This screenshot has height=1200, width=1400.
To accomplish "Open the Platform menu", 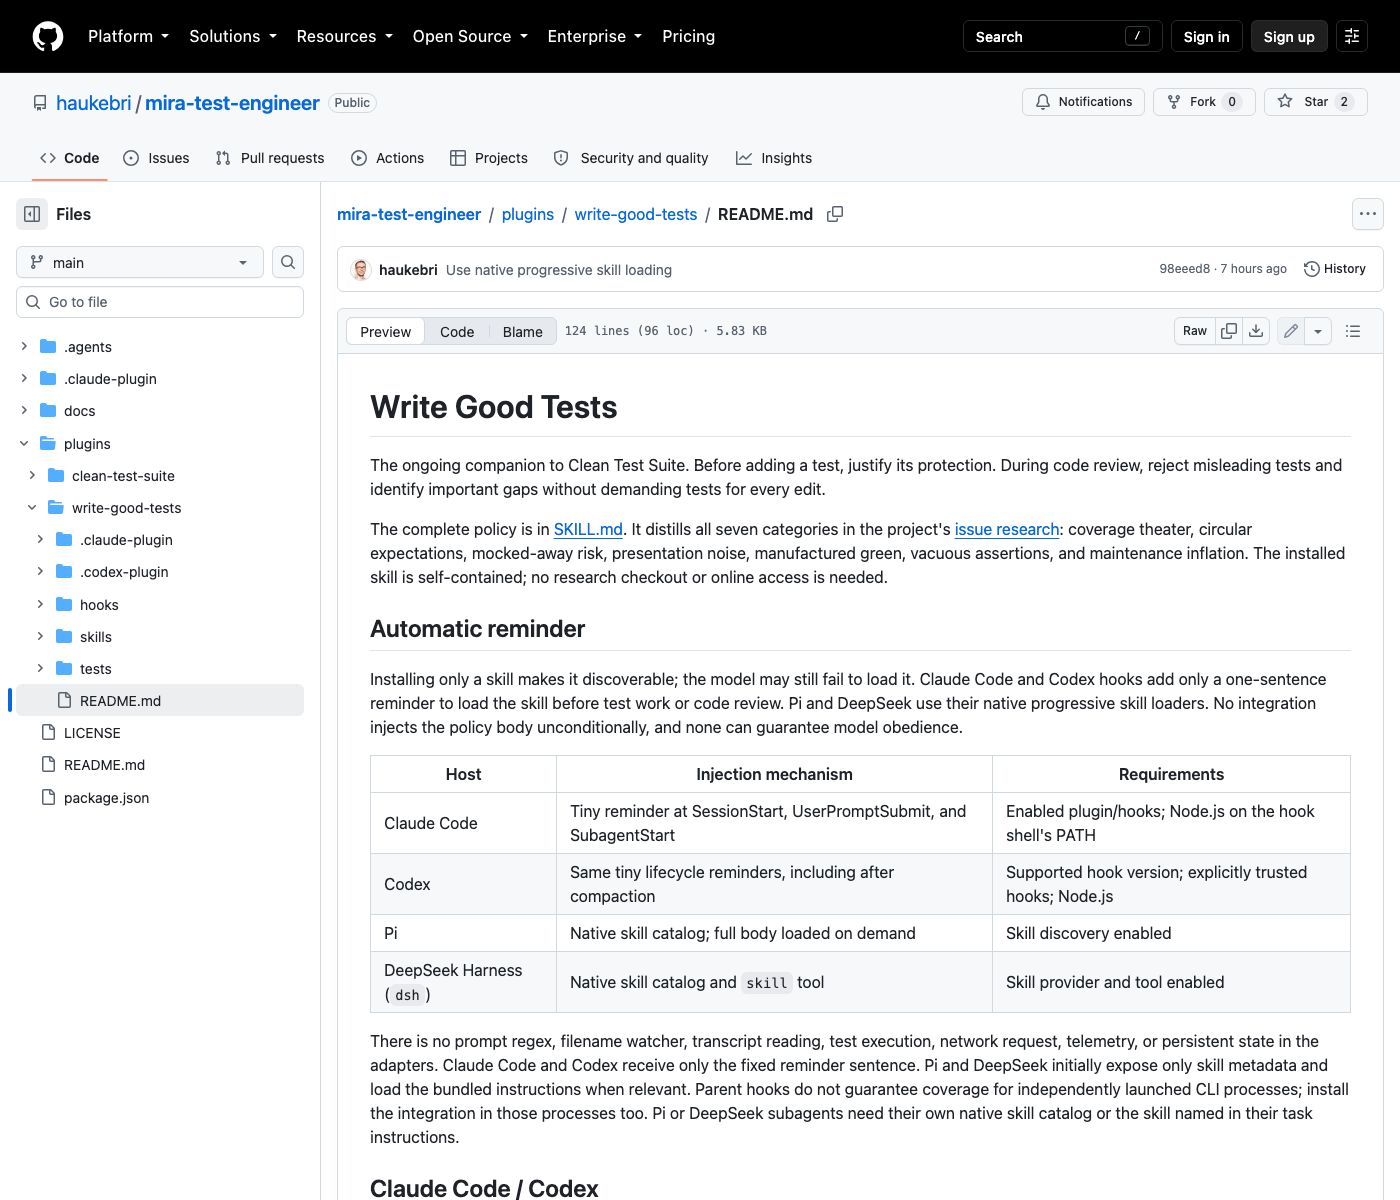I will [128, 36].
